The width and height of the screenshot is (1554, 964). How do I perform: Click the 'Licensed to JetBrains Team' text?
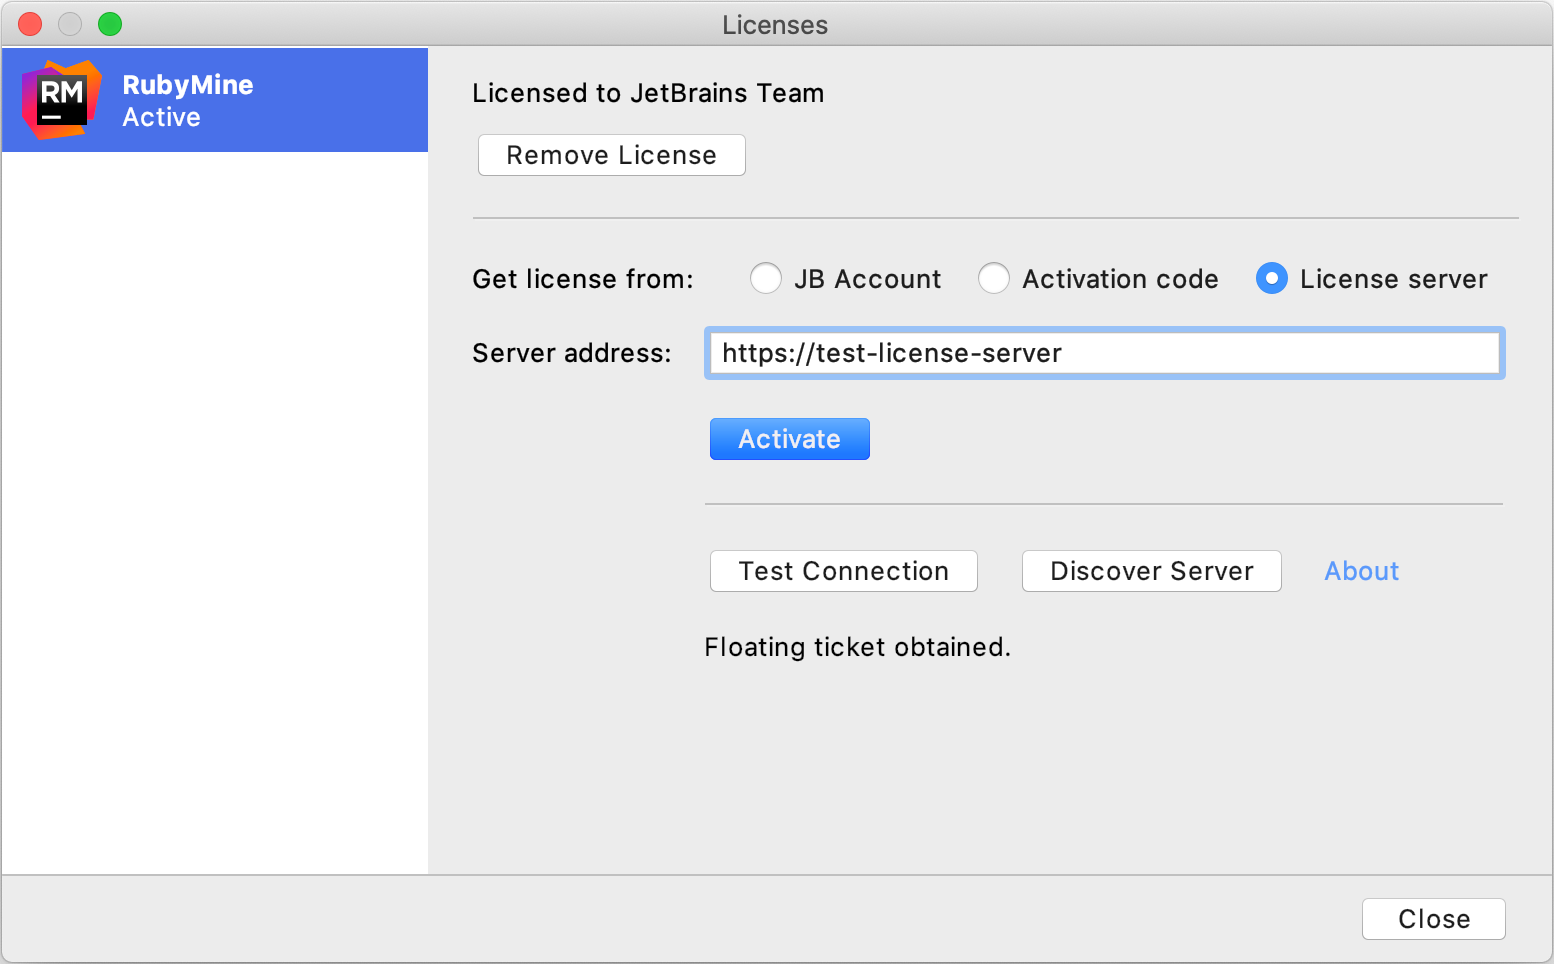[x=648, y=93]
